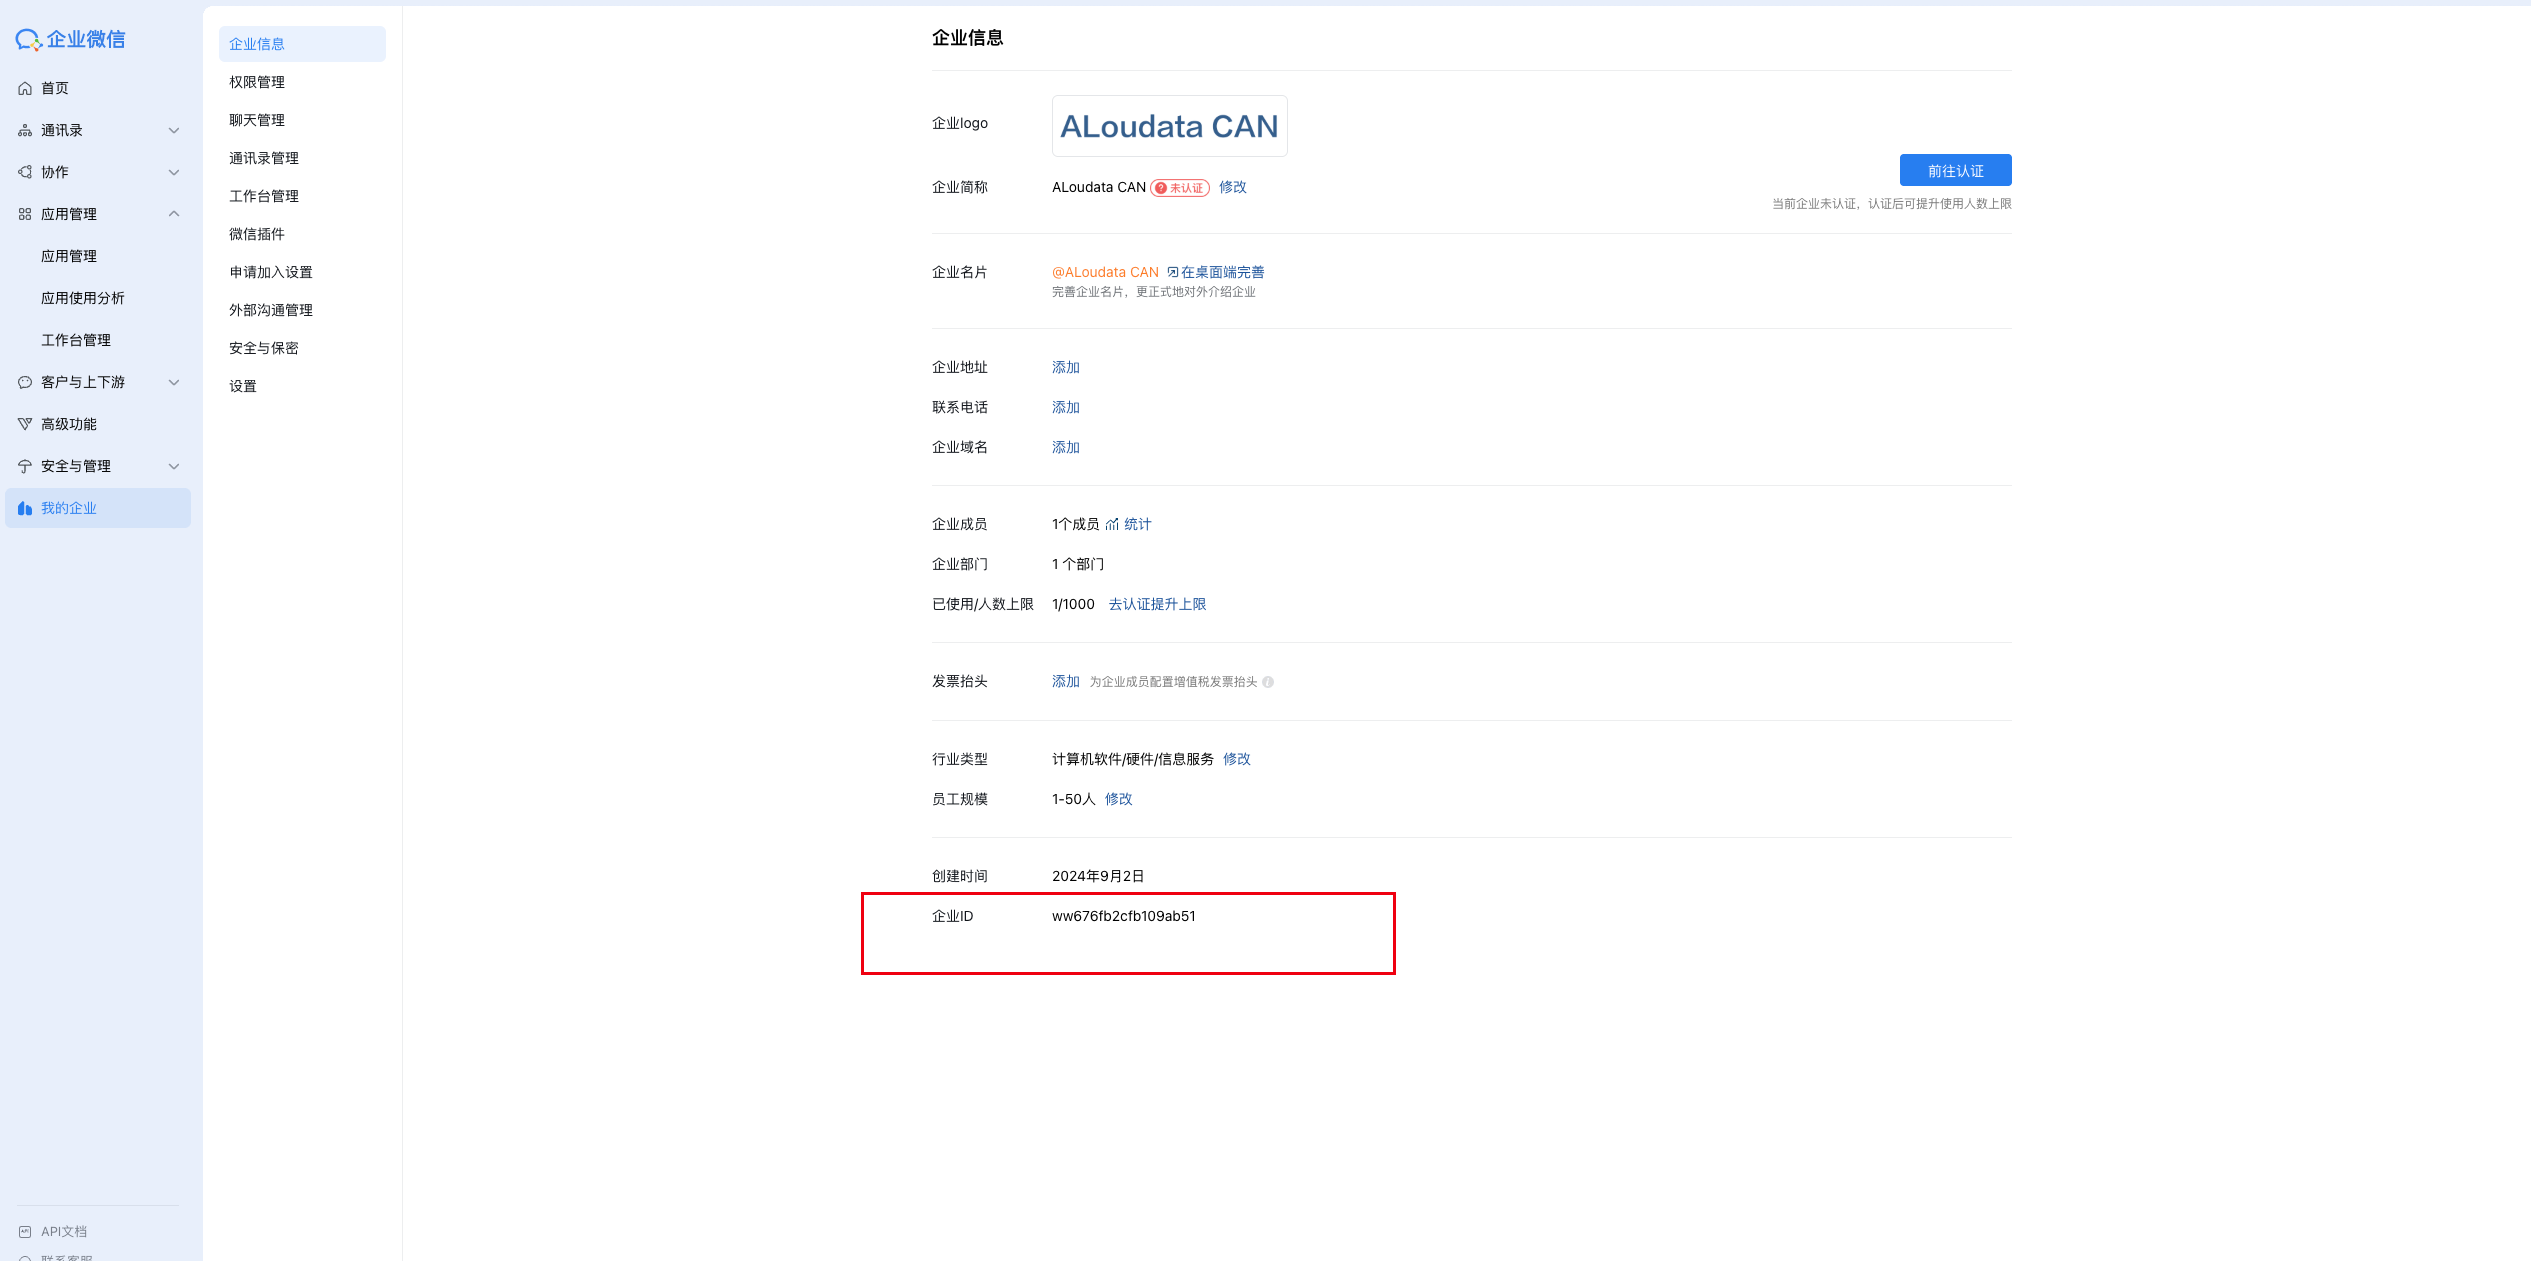Click 修改 next to 员工规模

(1119, 800)
